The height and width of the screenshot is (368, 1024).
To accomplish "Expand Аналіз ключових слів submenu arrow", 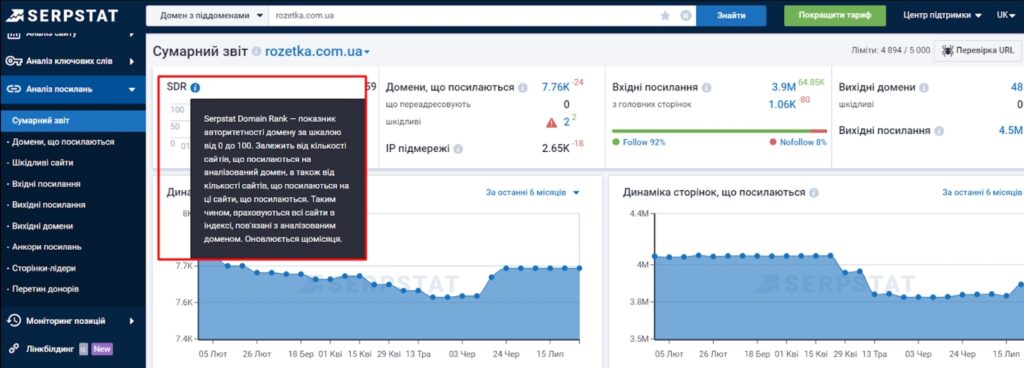I will (132, 61).
